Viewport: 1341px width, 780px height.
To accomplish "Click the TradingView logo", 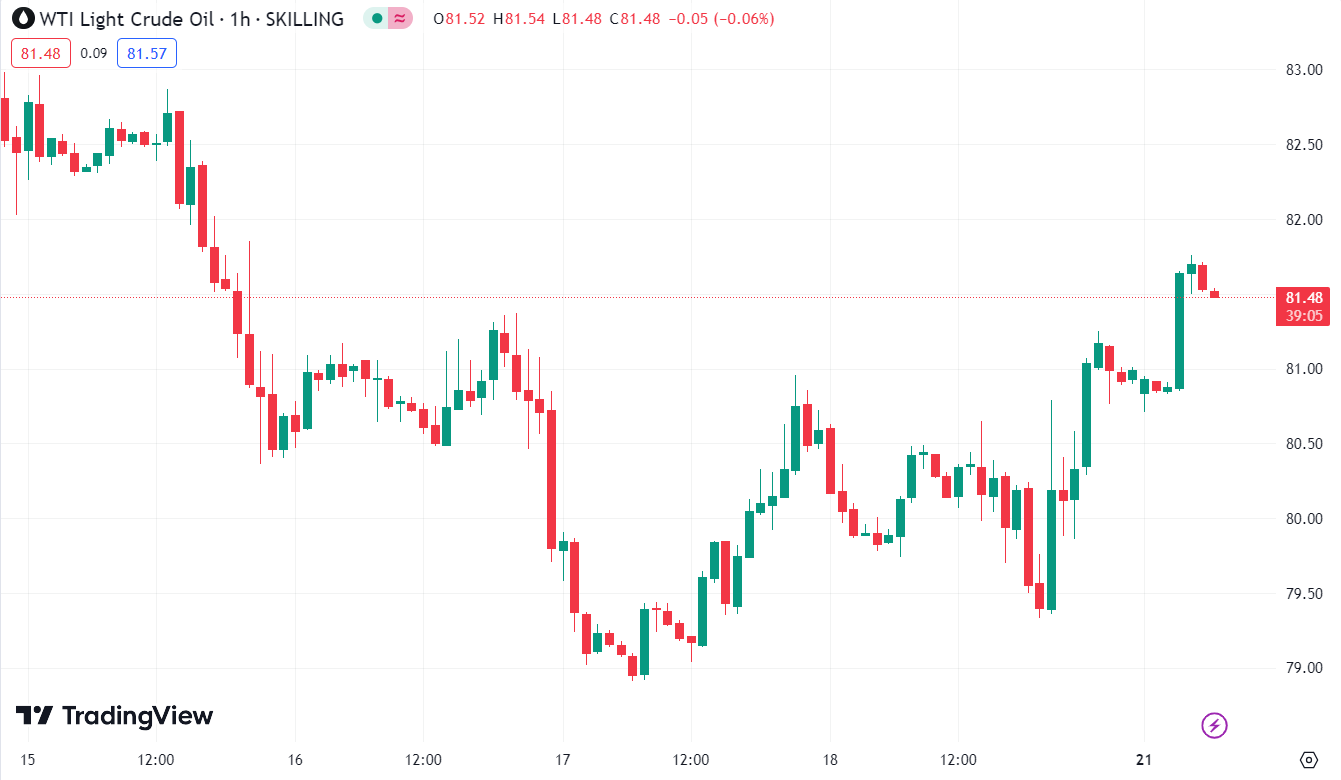I will point(35,716).
